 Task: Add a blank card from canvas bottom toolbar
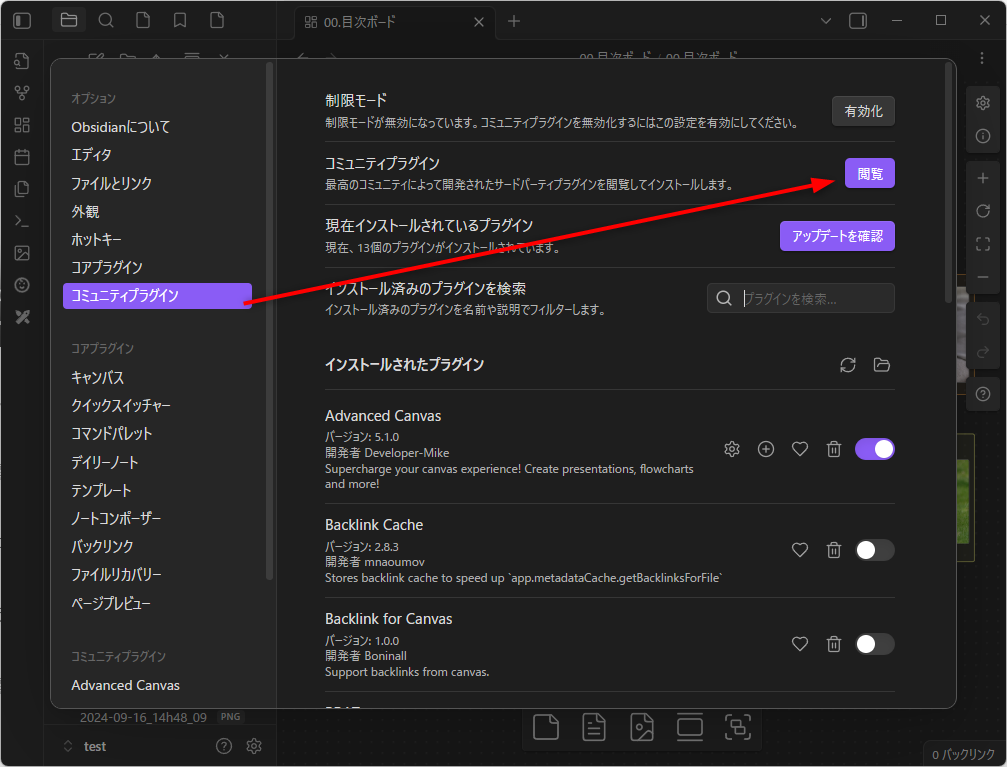546,728
